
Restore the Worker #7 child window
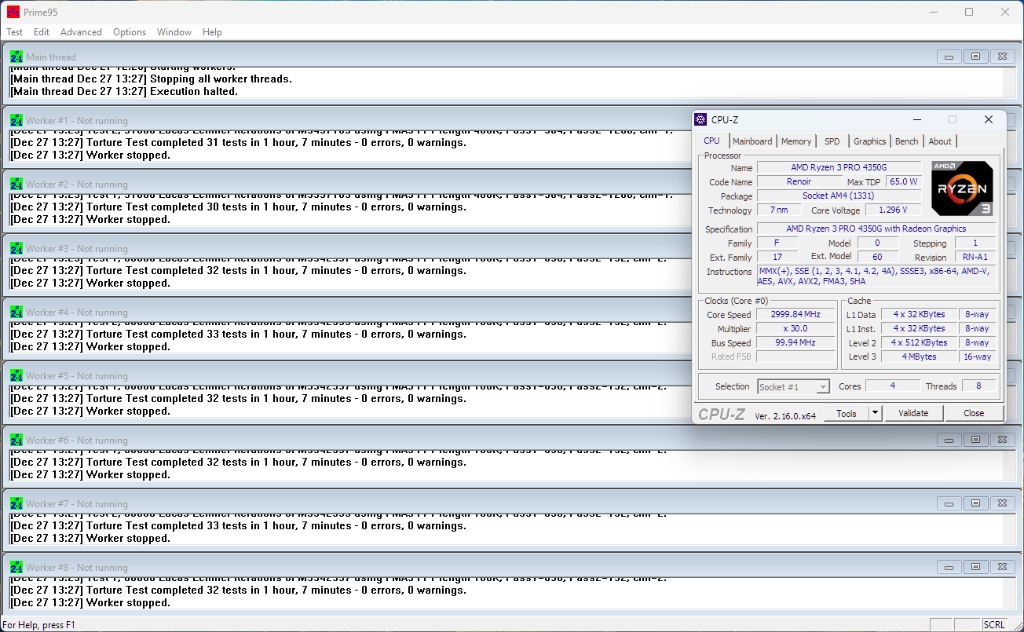pos(975,504)
